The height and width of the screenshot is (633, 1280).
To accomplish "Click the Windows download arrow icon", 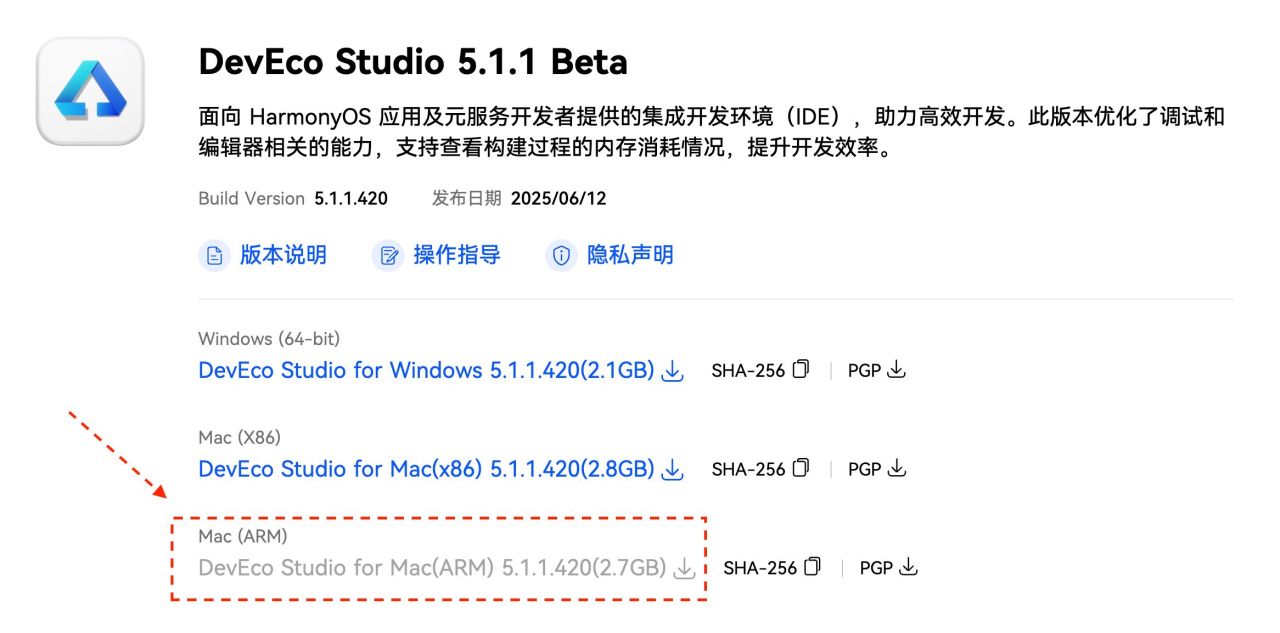I will [x=673, y=371].
